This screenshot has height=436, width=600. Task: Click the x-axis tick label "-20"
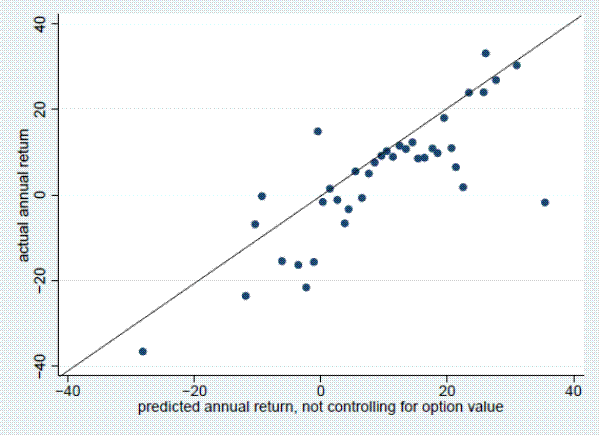coord(193,389)
